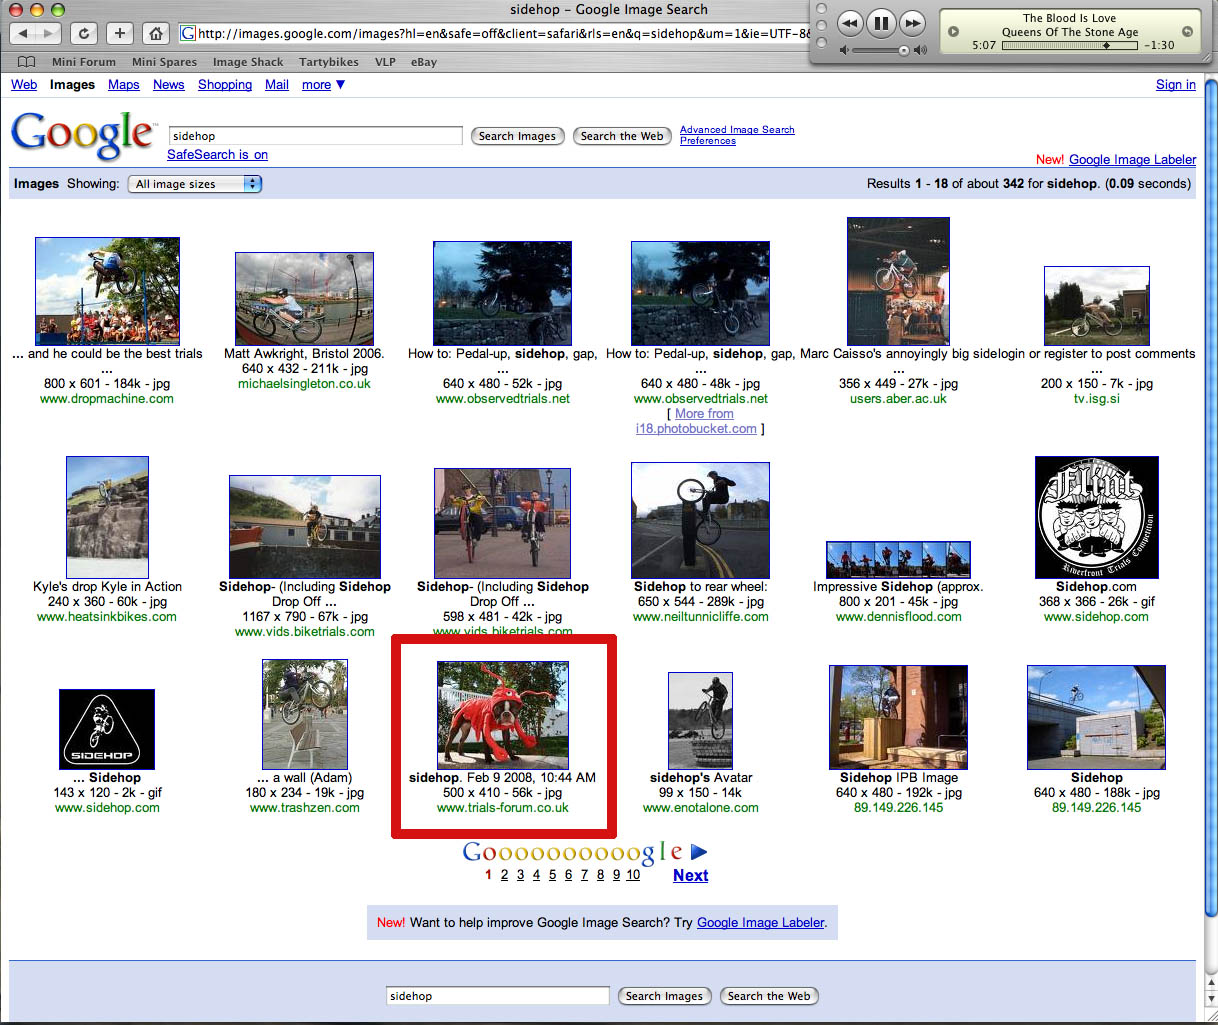Viewport: 1218px width, 1025px height.
Task: Reload the page with Safari's refresh button
Action: pyautogui.click(x=84, y=33)
